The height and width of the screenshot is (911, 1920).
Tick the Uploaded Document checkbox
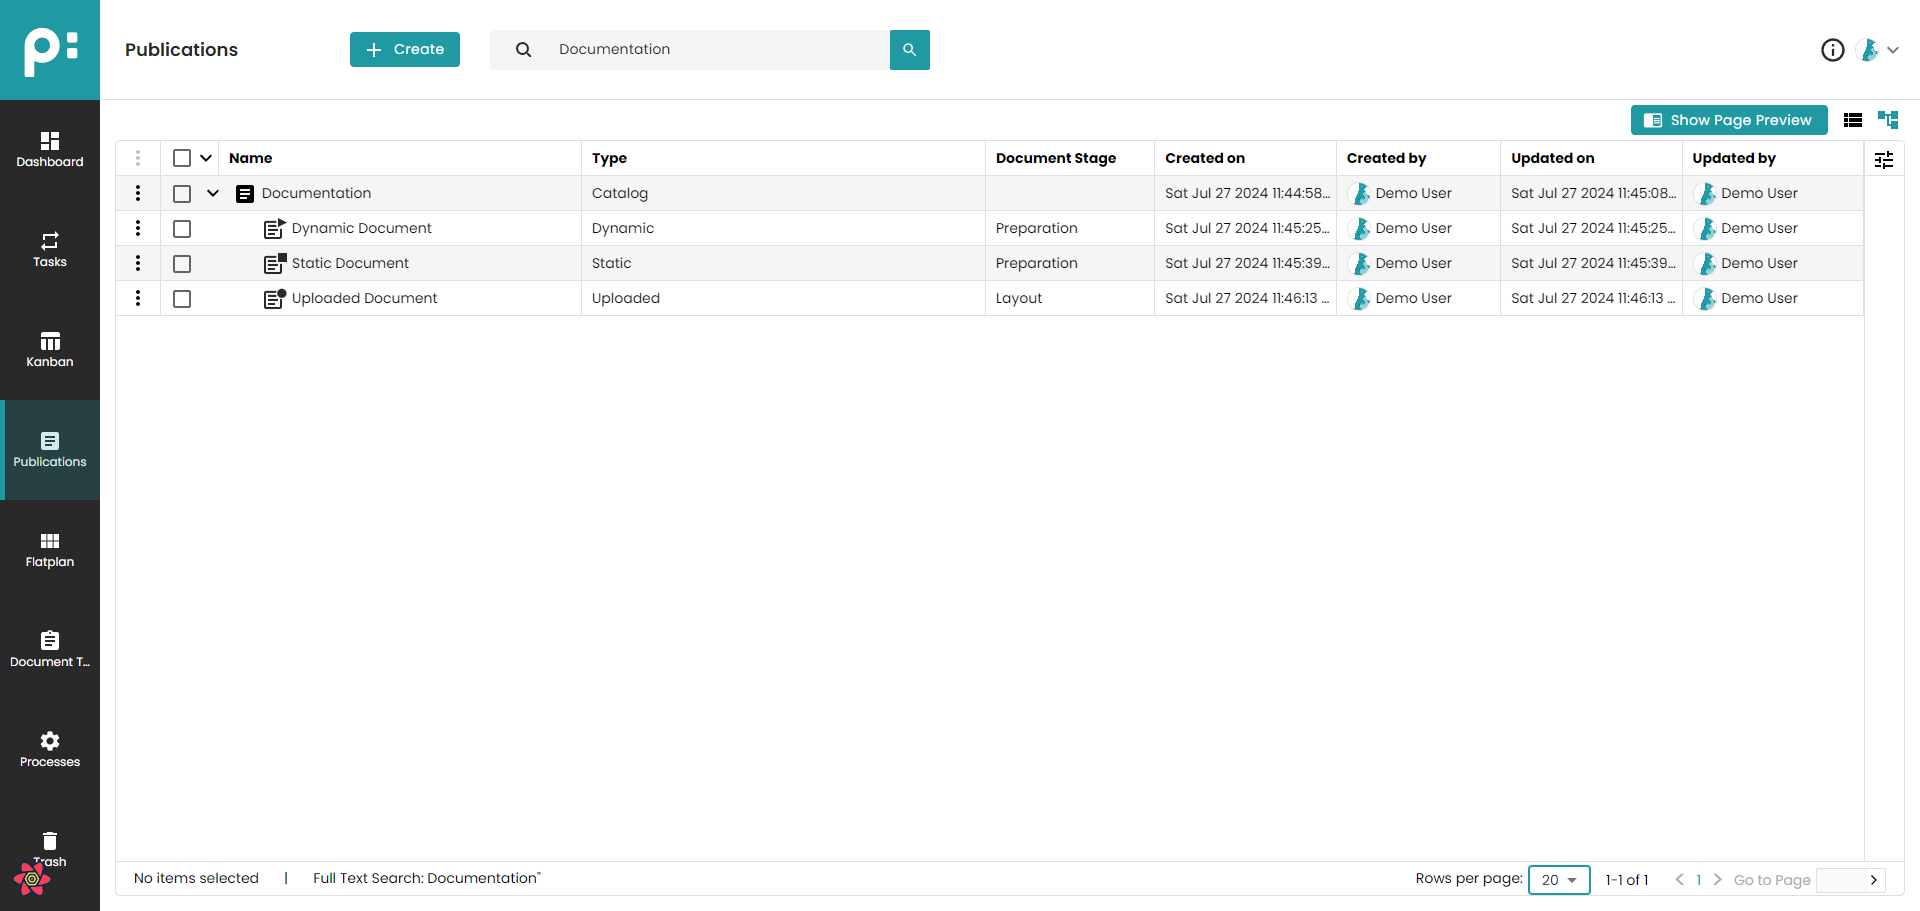pos(182,299)
